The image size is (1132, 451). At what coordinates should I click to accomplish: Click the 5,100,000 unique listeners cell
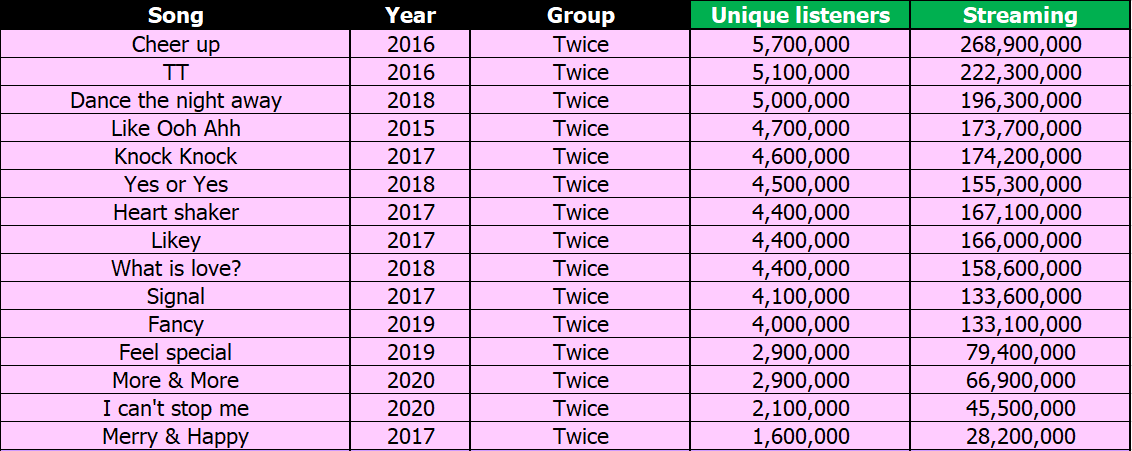800,72
